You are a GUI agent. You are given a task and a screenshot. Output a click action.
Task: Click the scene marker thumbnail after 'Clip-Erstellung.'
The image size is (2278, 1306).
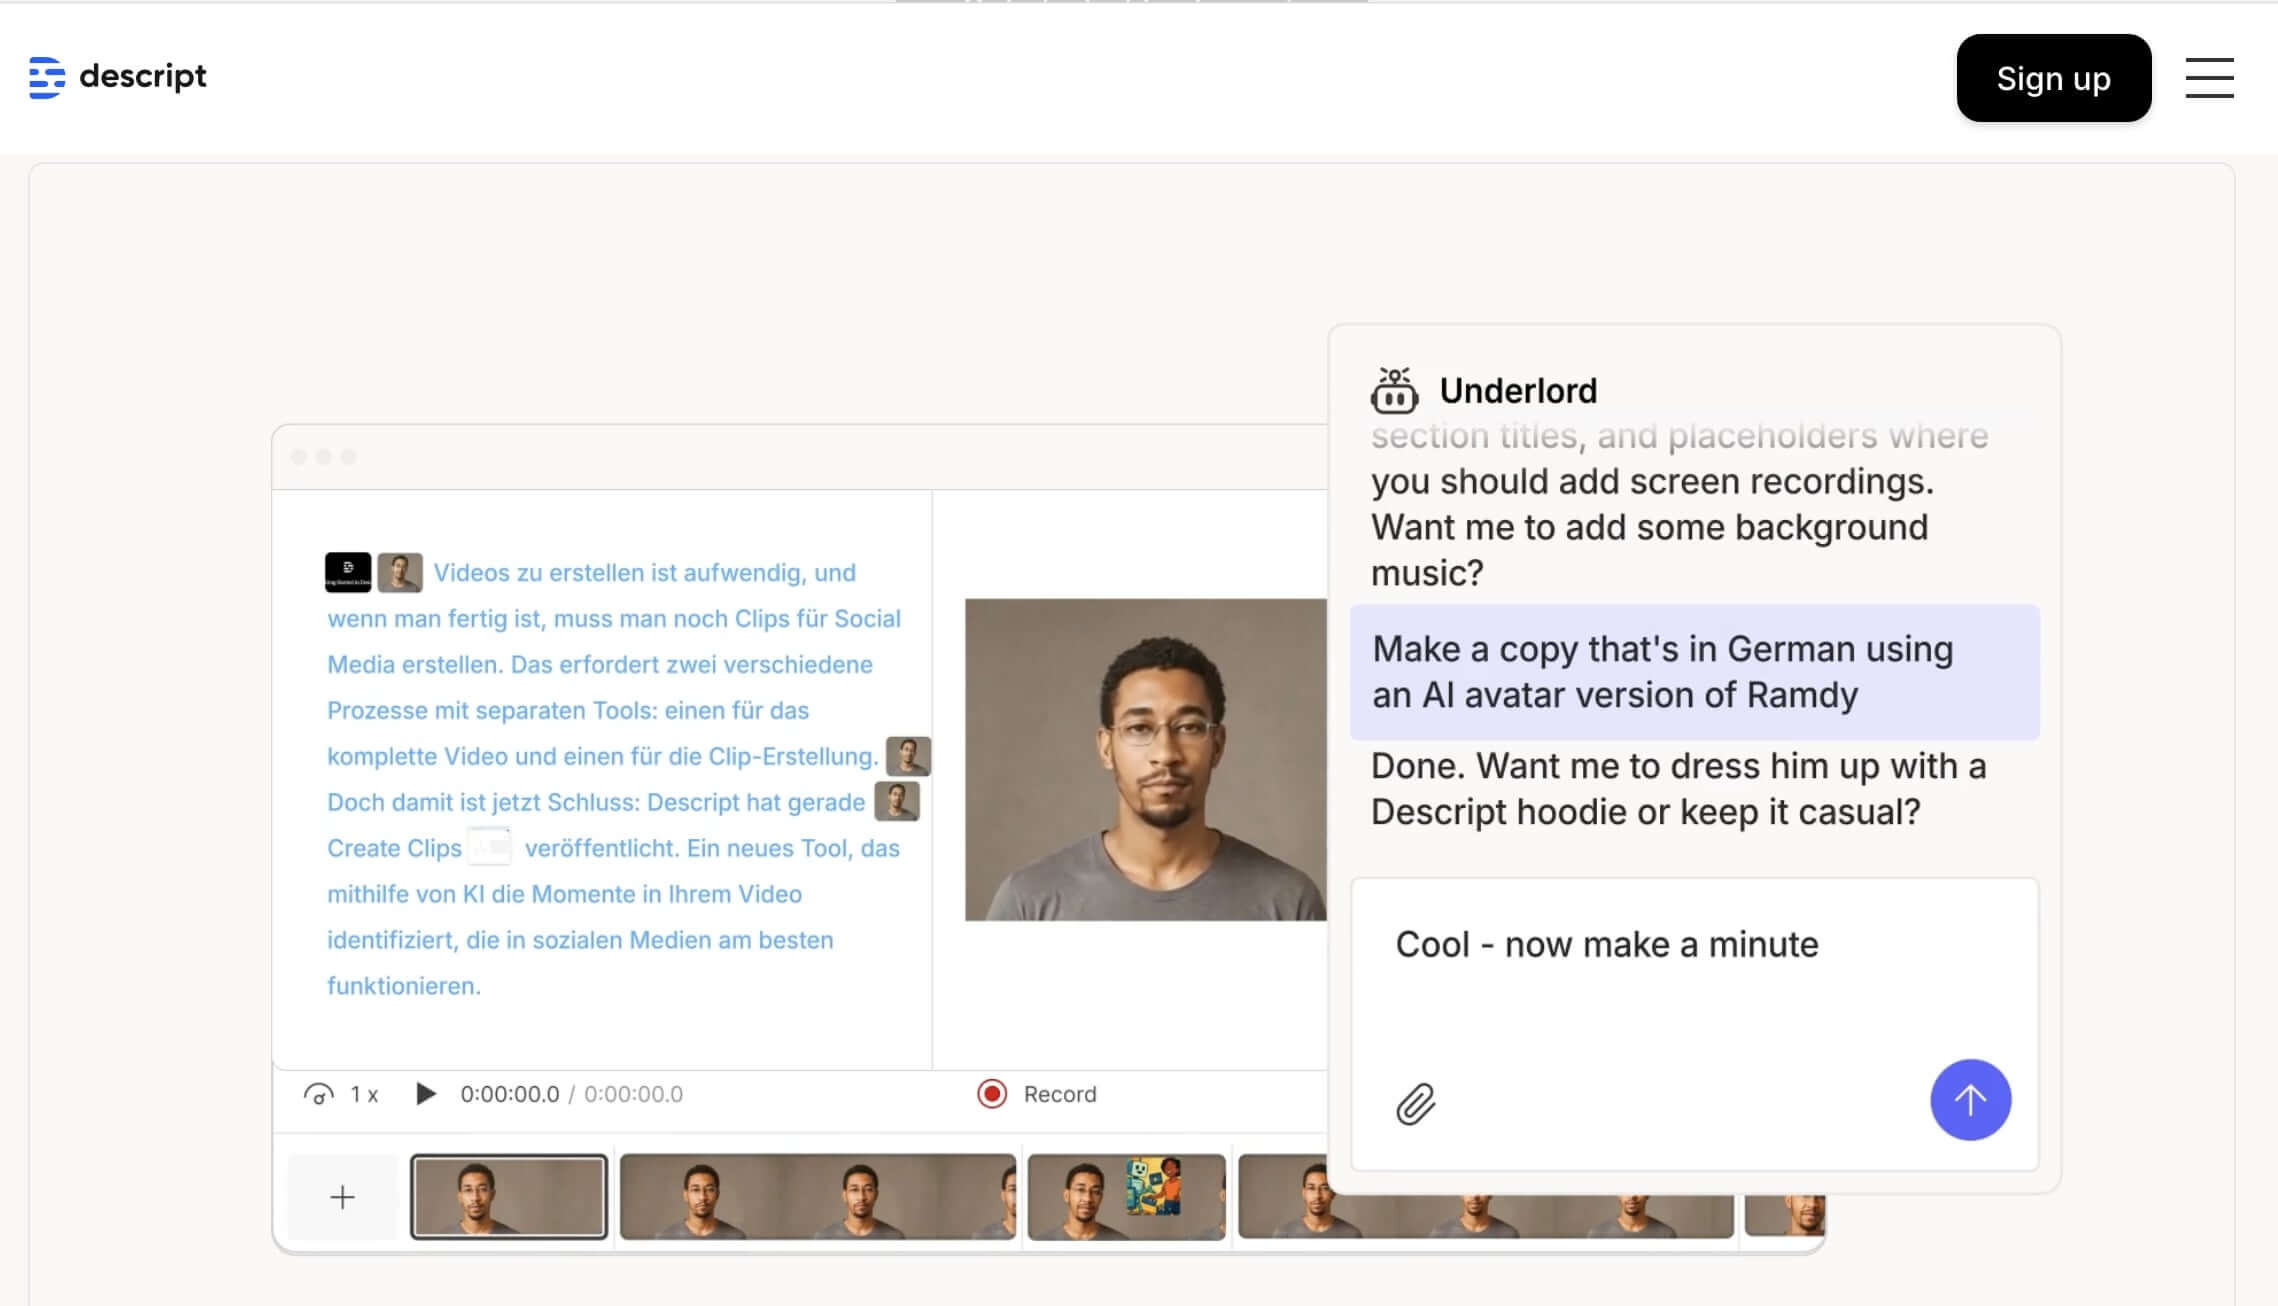point(908,756)
